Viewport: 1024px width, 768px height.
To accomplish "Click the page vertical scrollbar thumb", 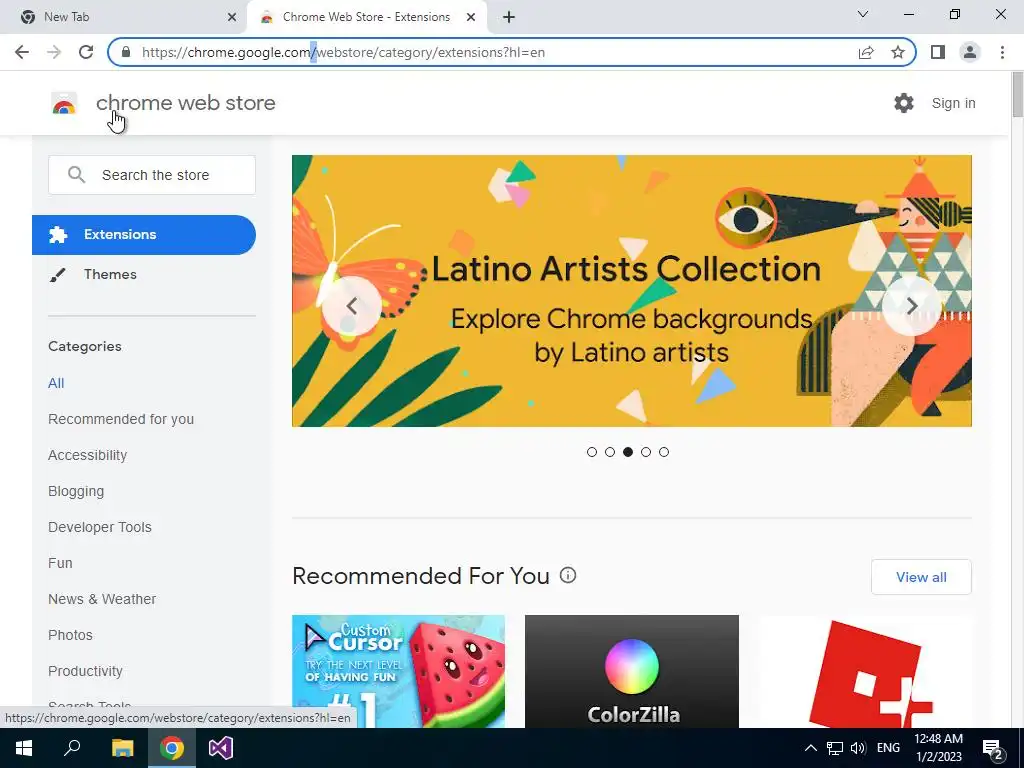I will point(1017,96).
